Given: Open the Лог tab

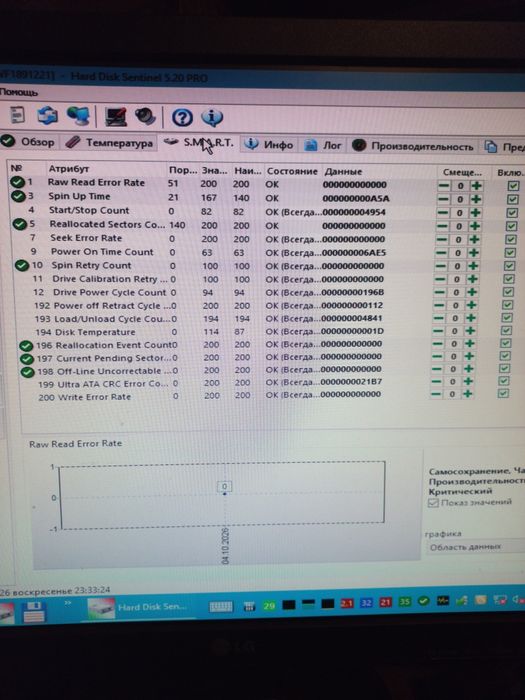Looking at the screenshot, I should (322, 145).
